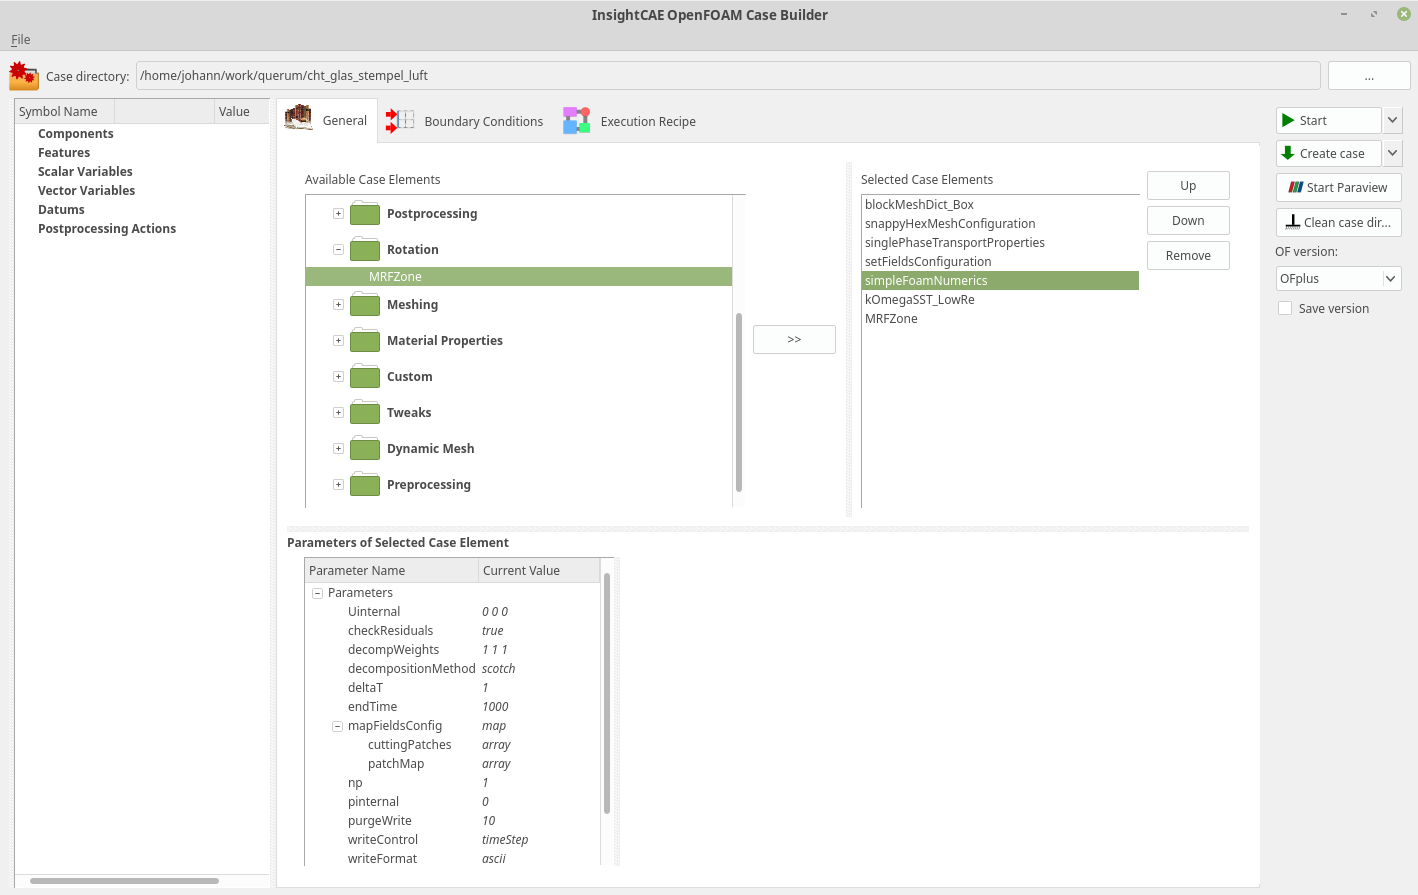Image resolution: width=1418 pixels, height=895 pixels.
Task: Select blockMeshDict_Box in selected elements
Action: point(1000,204)
